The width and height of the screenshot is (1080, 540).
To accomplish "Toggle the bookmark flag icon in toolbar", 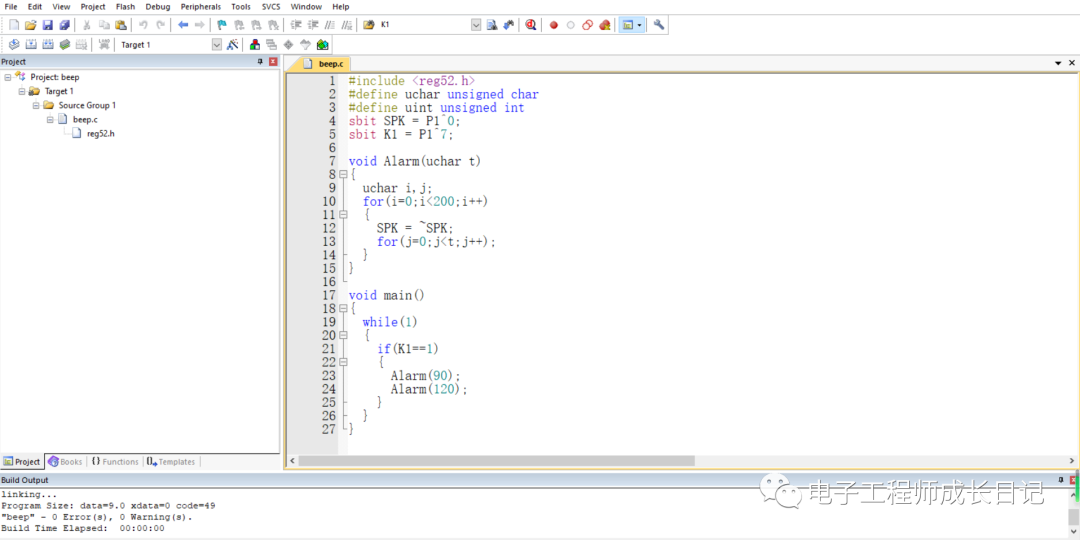I will tap(222, 25).
